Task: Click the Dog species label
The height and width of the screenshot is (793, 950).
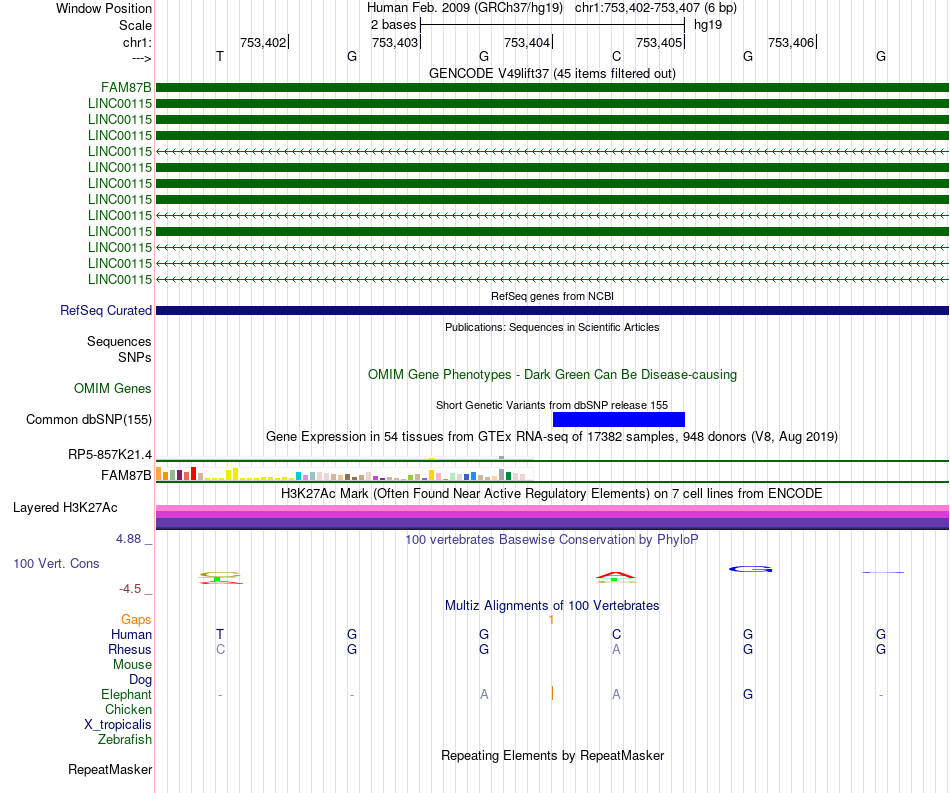Action: pos(141,680)
